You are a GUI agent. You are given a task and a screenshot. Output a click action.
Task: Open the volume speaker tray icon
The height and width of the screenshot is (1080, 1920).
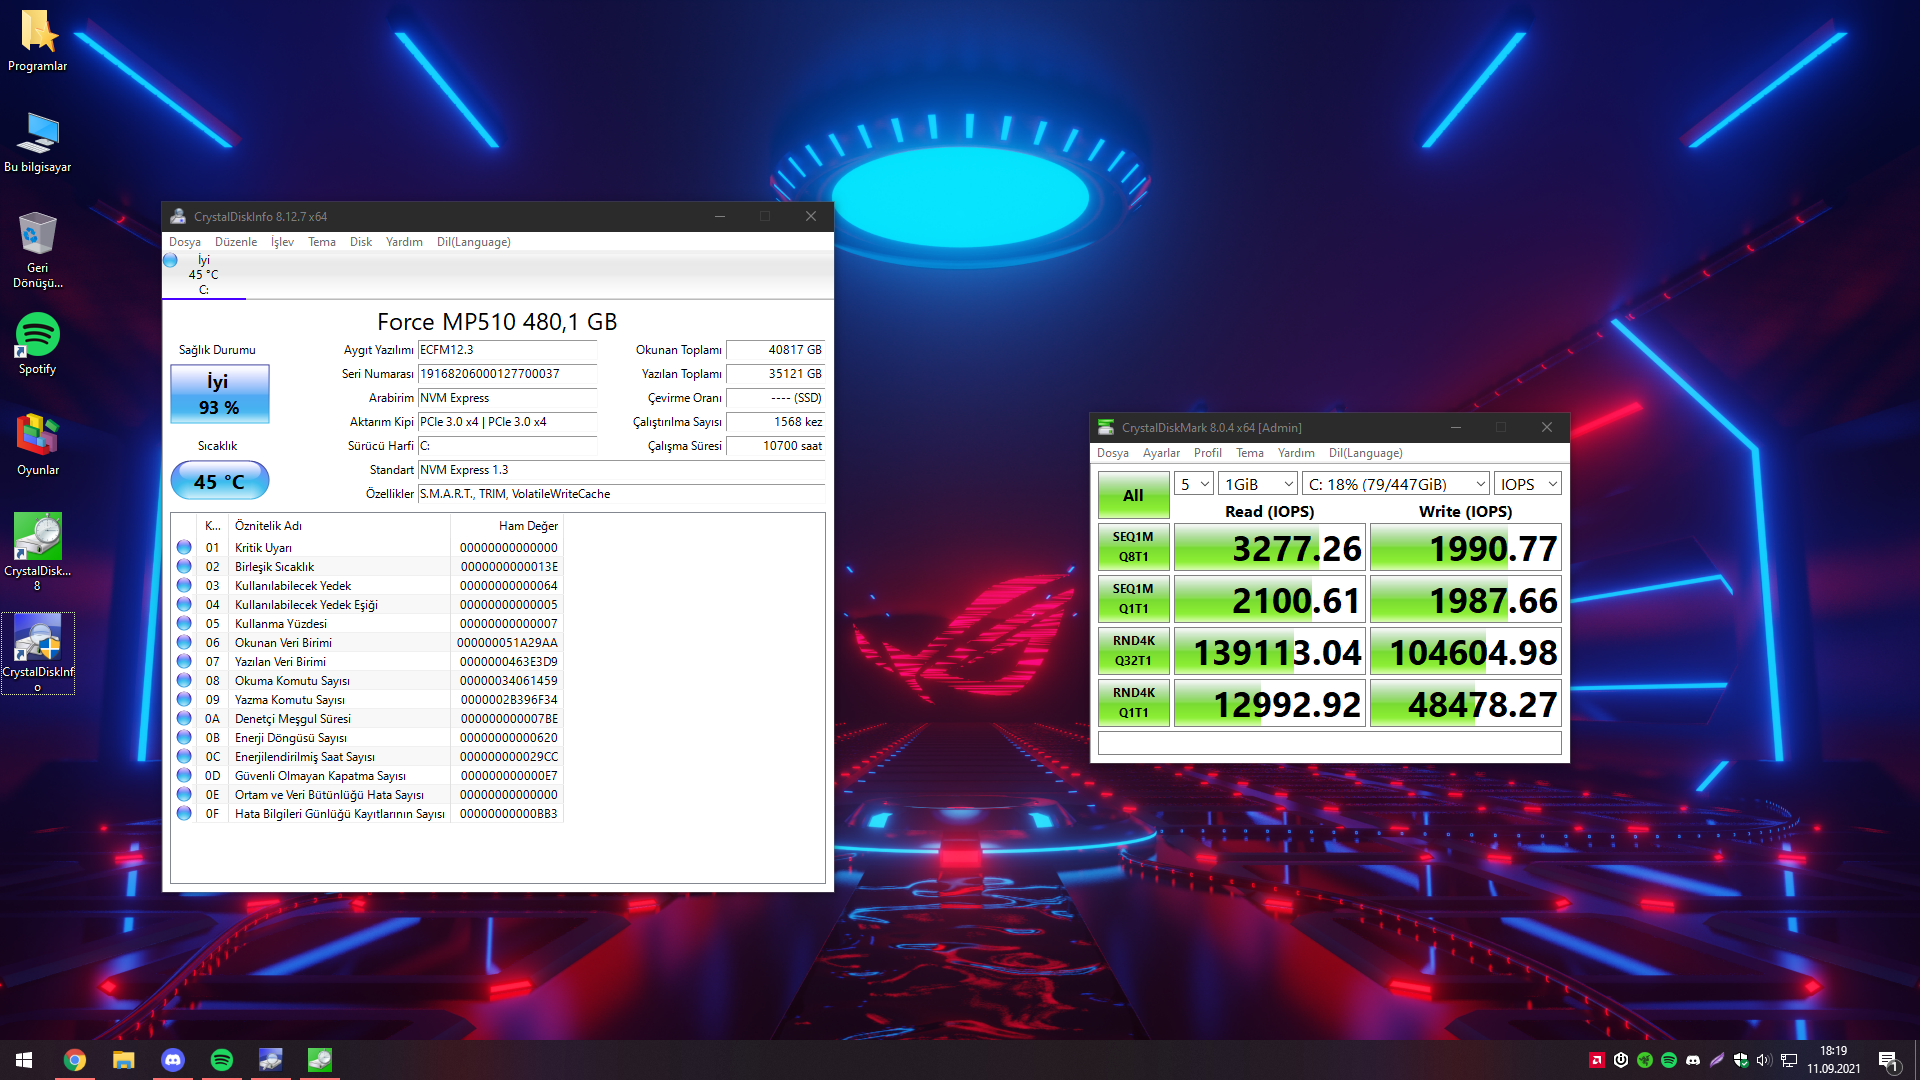1764,1060
